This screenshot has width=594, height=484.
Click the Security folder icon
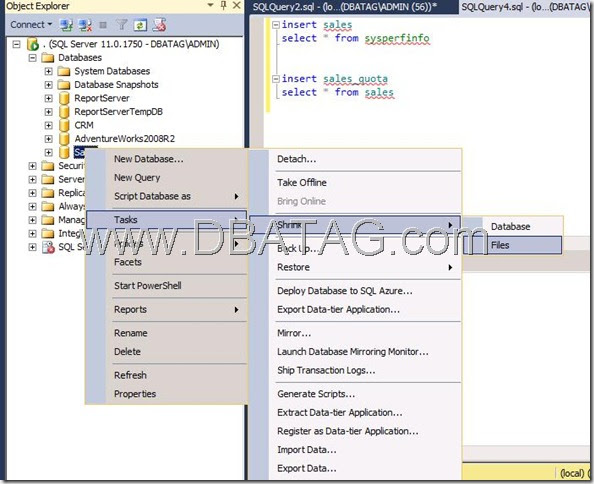click(48, 166)
